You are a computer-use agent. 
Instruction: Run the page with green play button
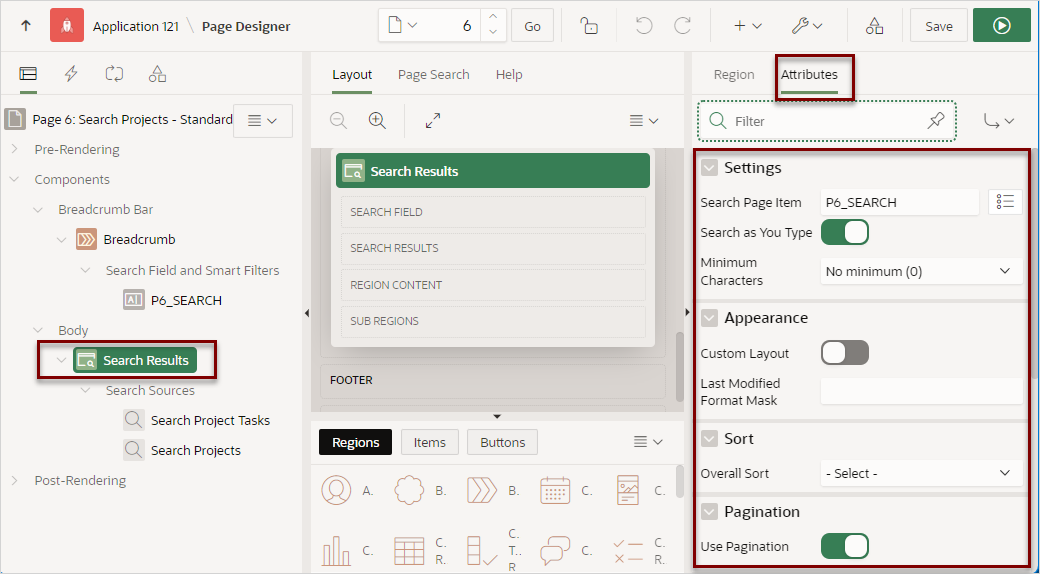coord(1002,26)
